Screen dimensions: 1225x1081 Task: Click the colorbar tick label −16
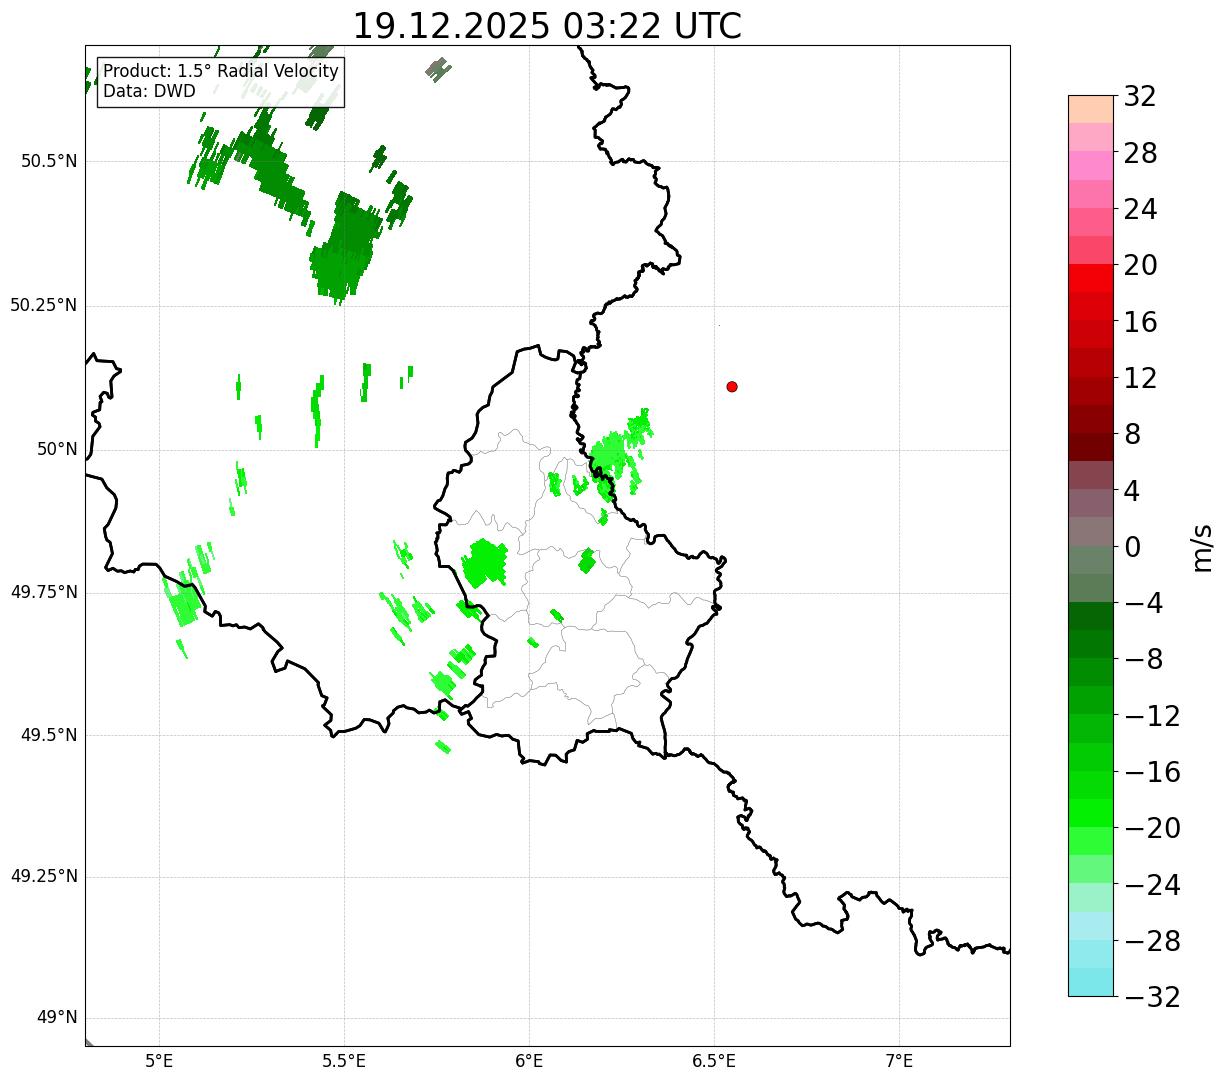1152,772
